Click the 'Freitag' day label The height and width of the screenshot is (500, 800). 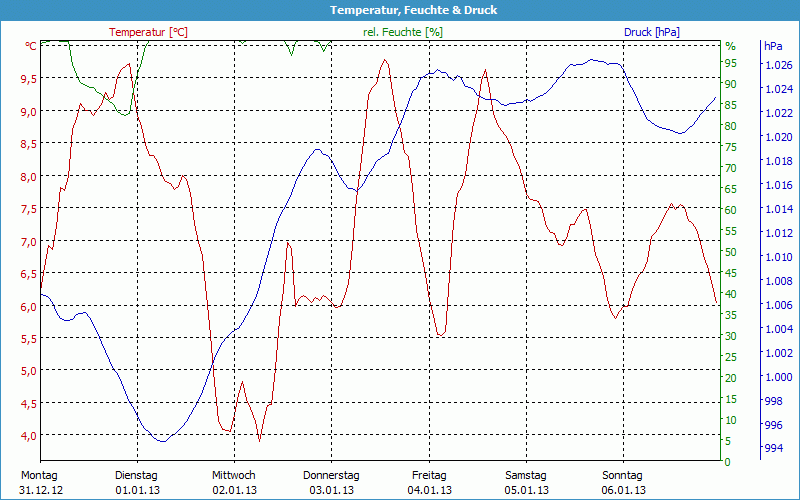[429, 475]
